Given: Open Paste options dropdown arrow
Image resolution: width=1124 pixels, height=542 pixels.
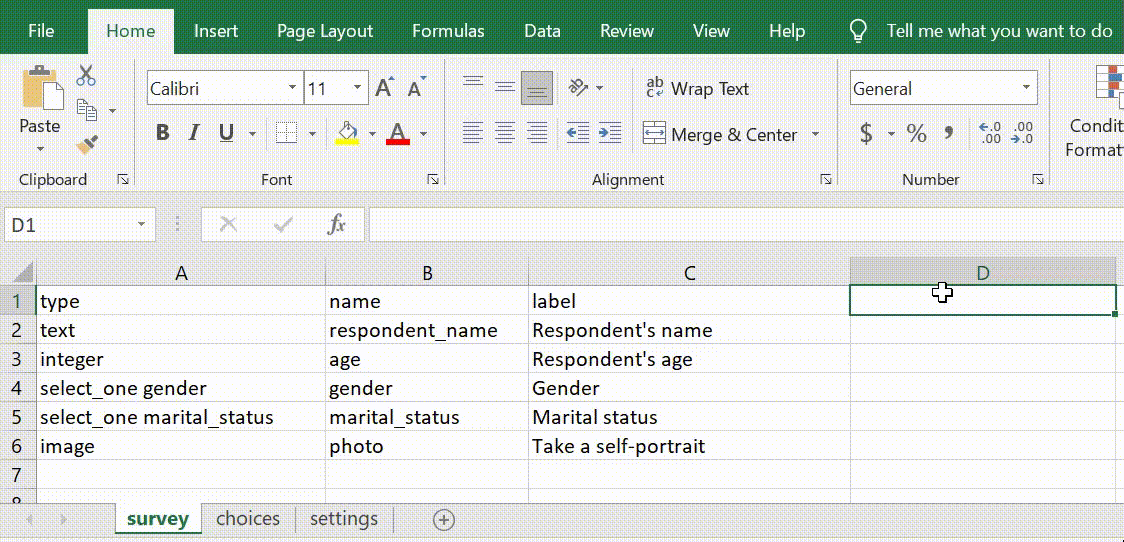Looking at the screenshot, I should [x=40, y=150].
